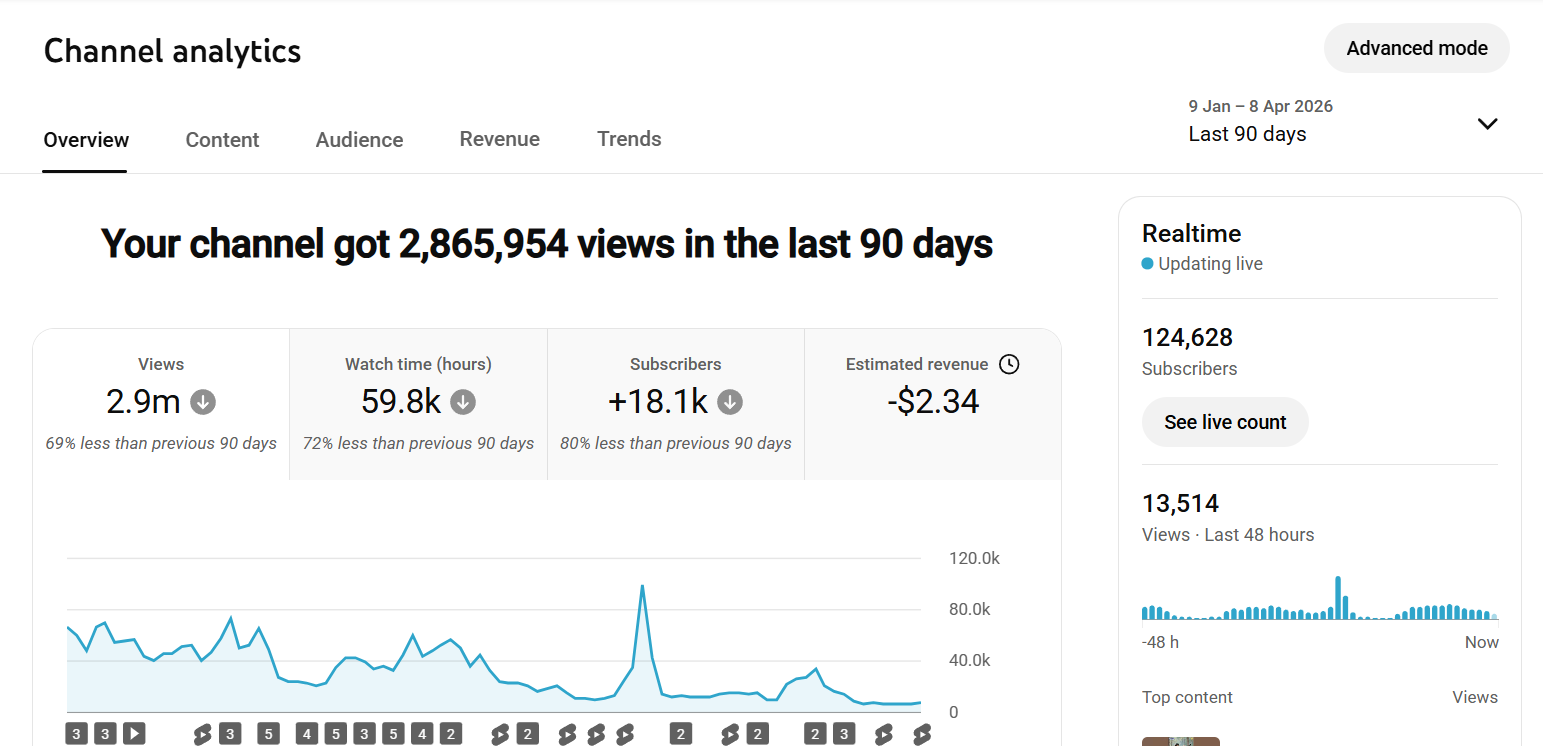Click the down-arrow icon beside +18.1k subscribers

point(730,402)
